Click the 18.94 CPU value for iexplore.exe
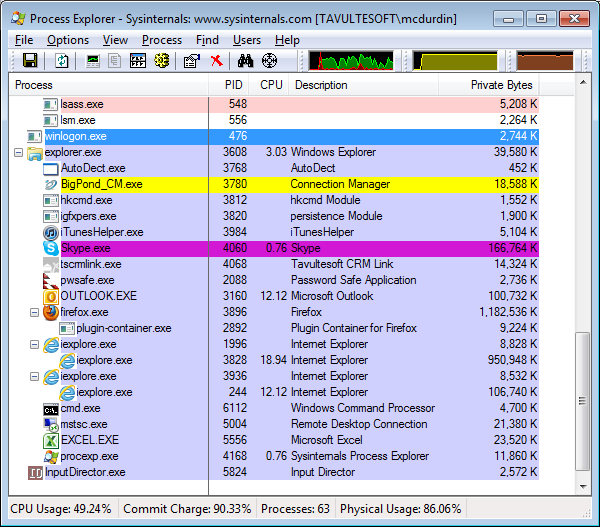The height and width of the screenshot is (527, 600). [x=274, y=360]
